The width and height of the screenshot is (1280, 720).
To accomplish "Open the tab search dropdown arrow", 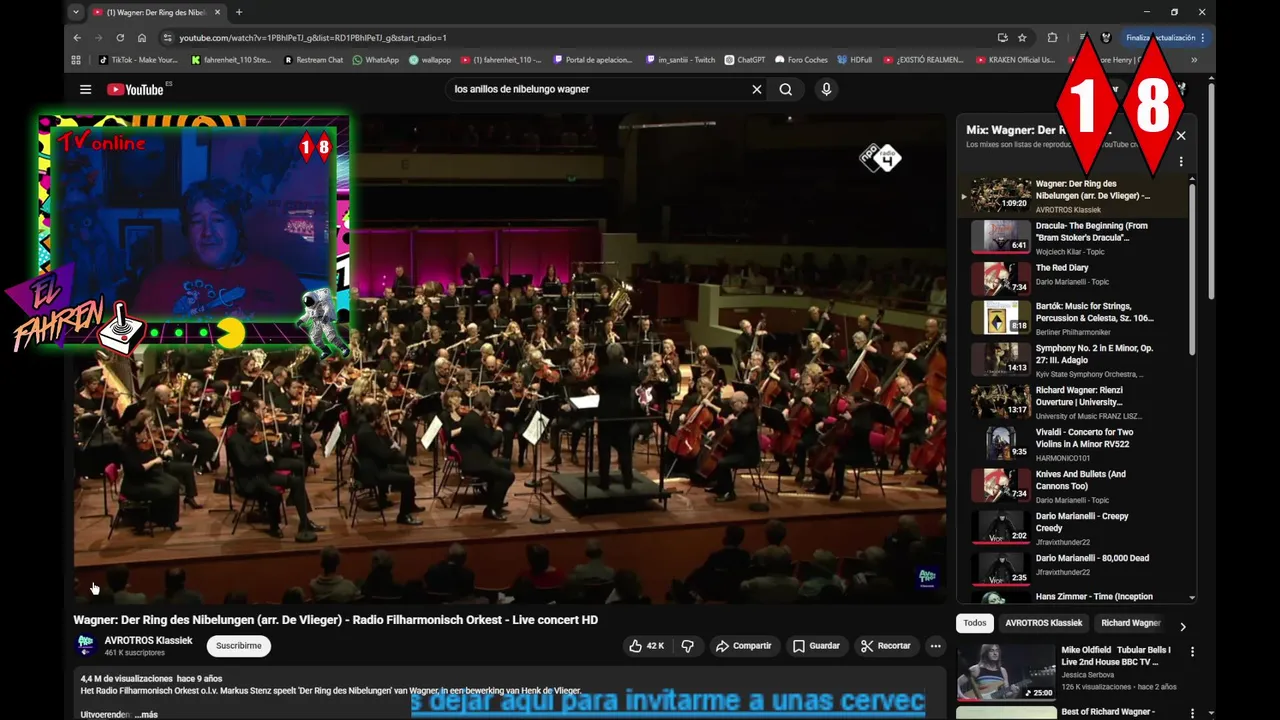I will tap(75, 12).
